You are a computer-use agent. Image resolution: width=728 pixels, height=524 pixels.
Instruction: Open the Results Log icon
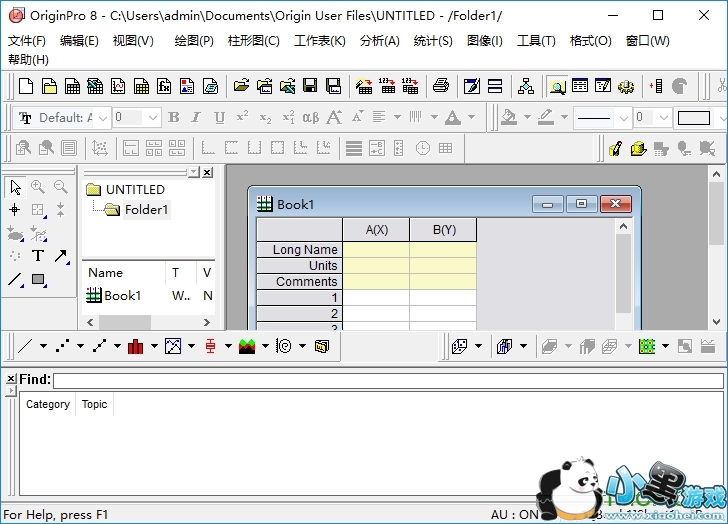[580, 86]
